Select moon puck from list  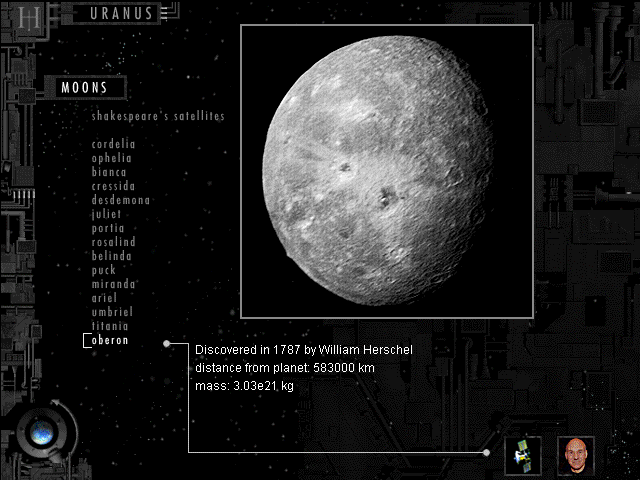[x=104, y=270]
